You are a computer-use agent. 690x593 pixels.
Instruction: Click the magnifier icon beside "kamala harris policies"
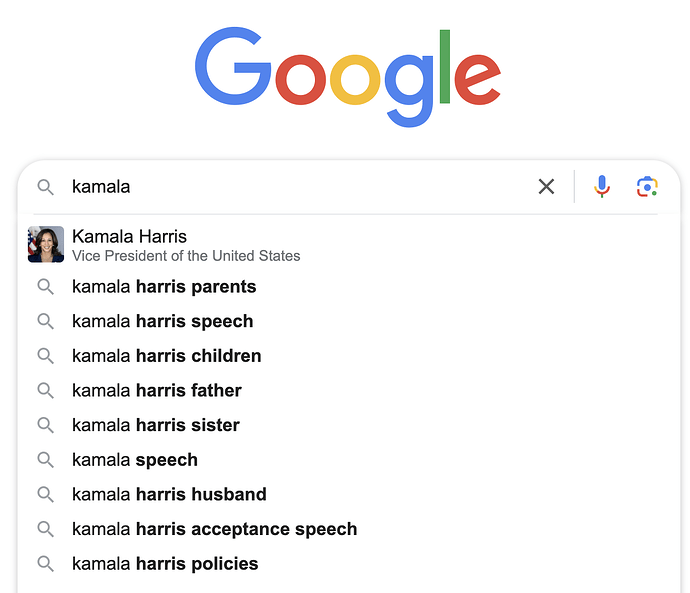tap(45, 564)
